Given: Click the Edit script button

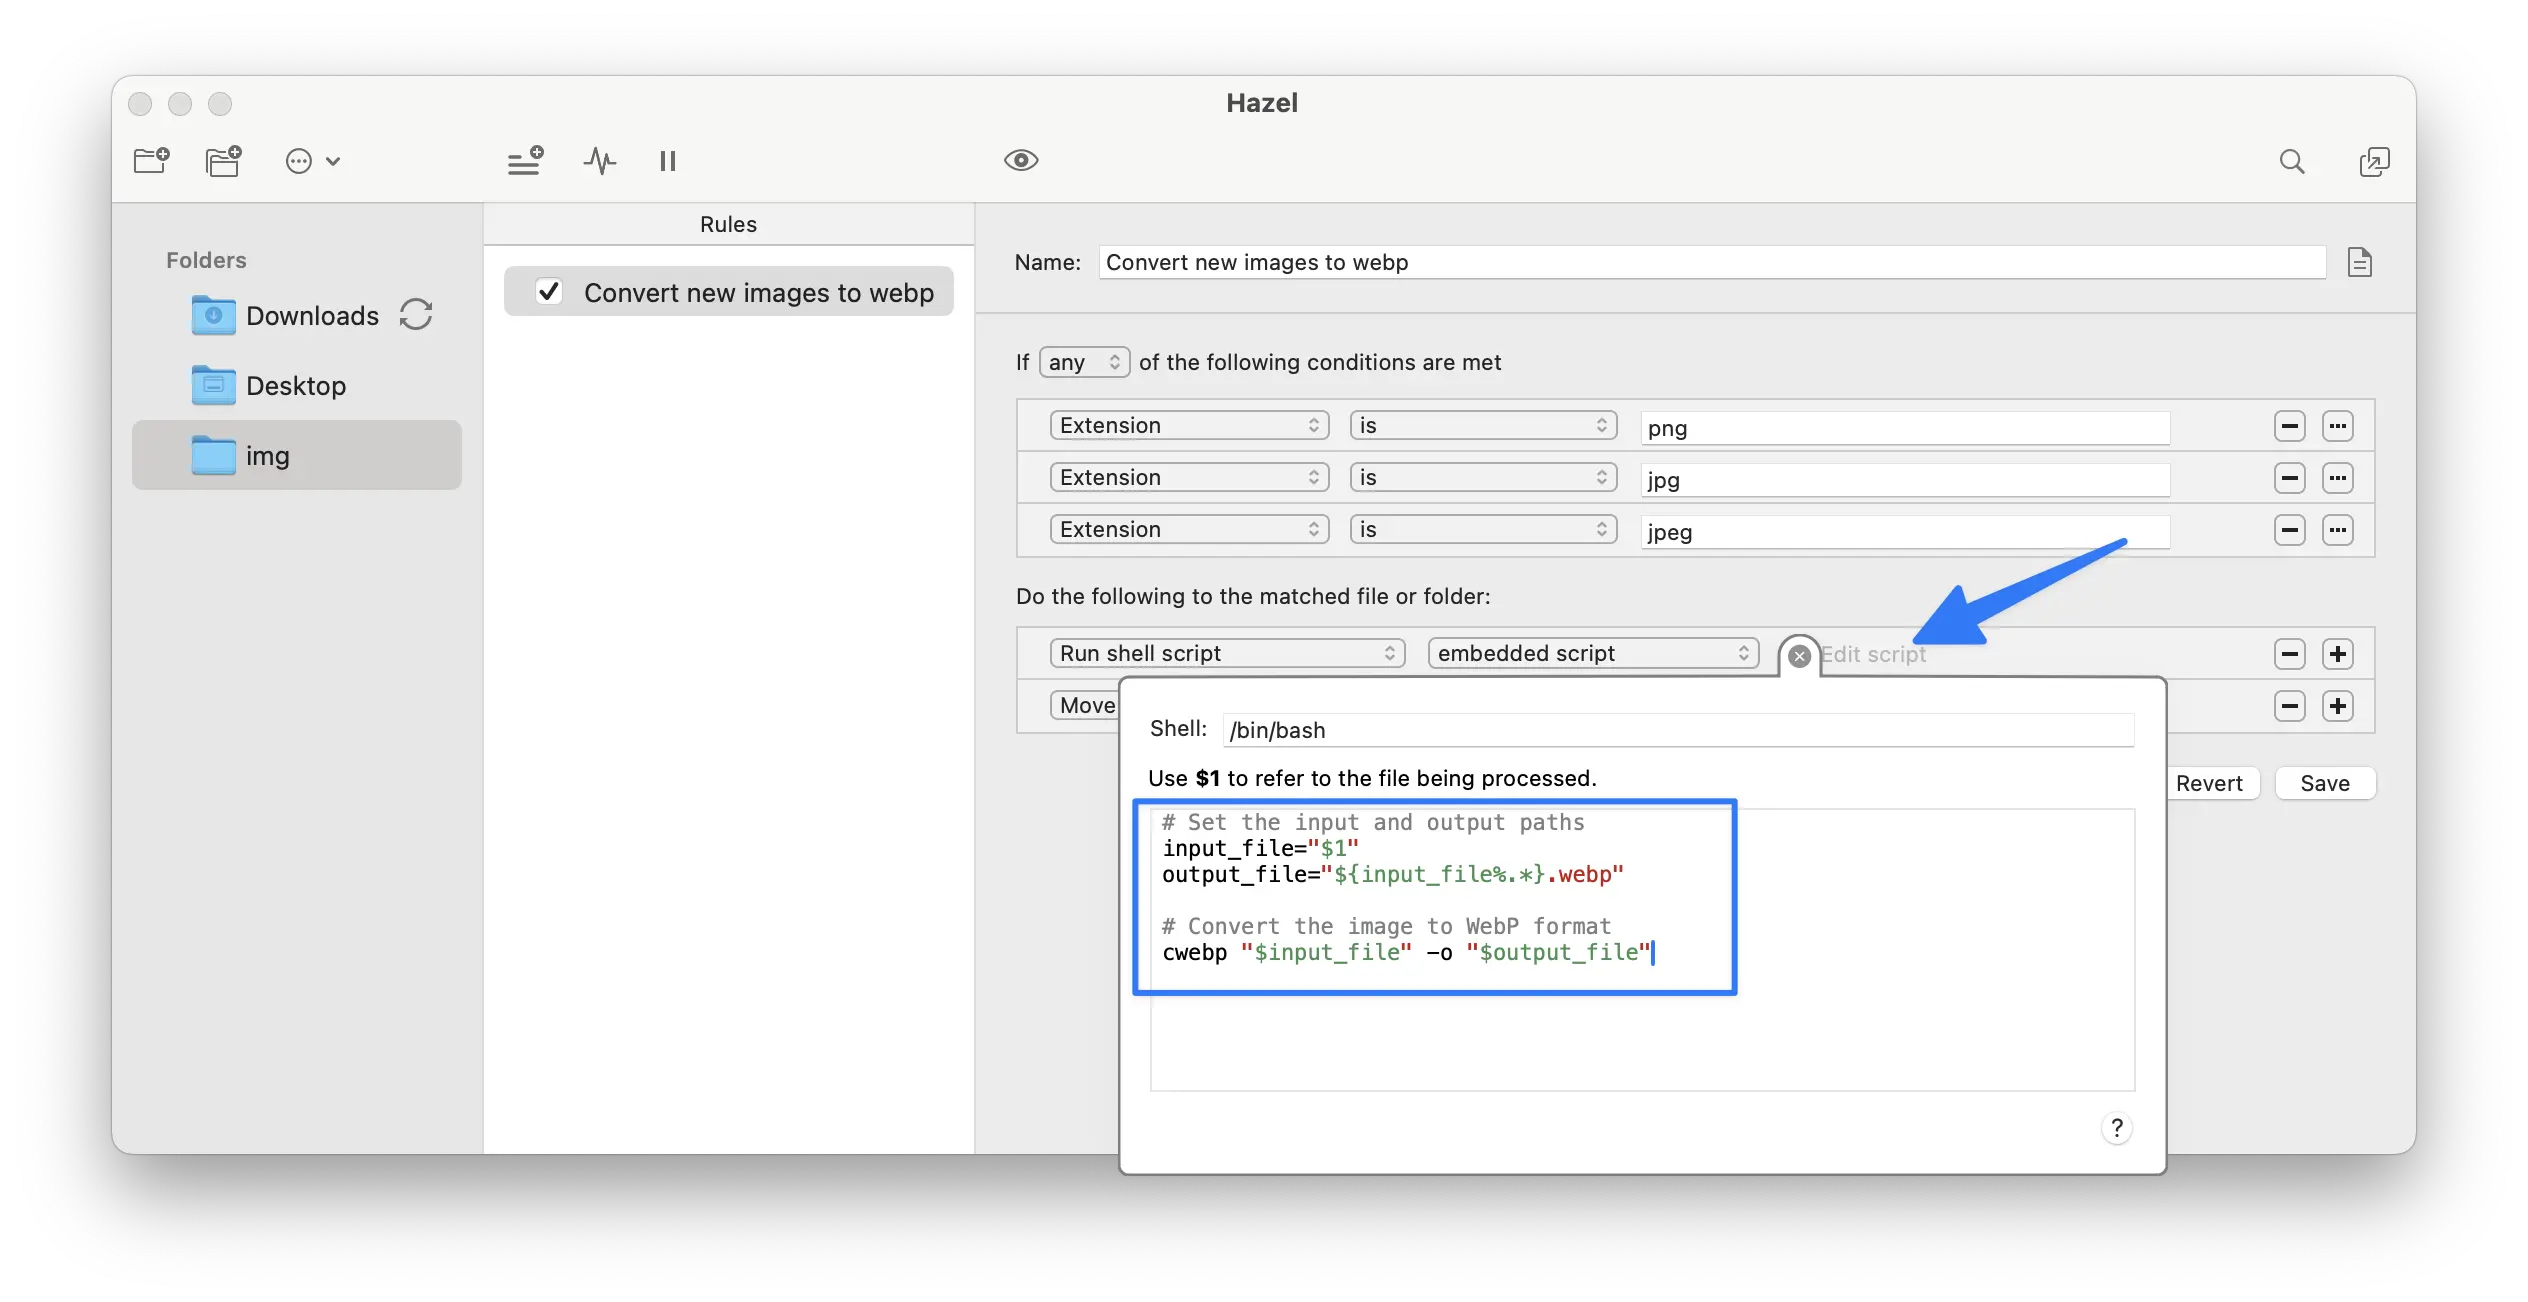Looking at the screenshot, I should click(1873, 654).
